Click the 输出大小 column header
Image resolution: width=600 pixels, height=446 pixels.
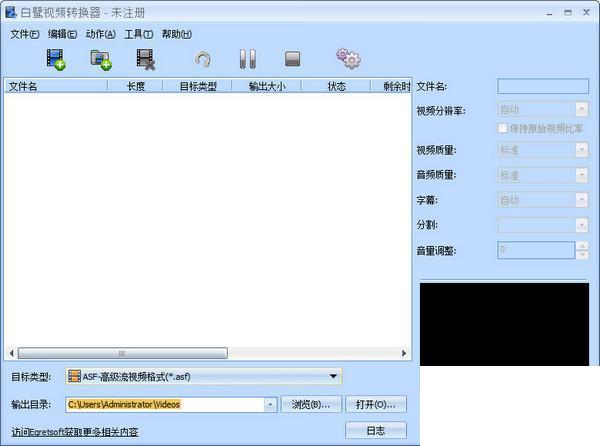pos(267,86)
